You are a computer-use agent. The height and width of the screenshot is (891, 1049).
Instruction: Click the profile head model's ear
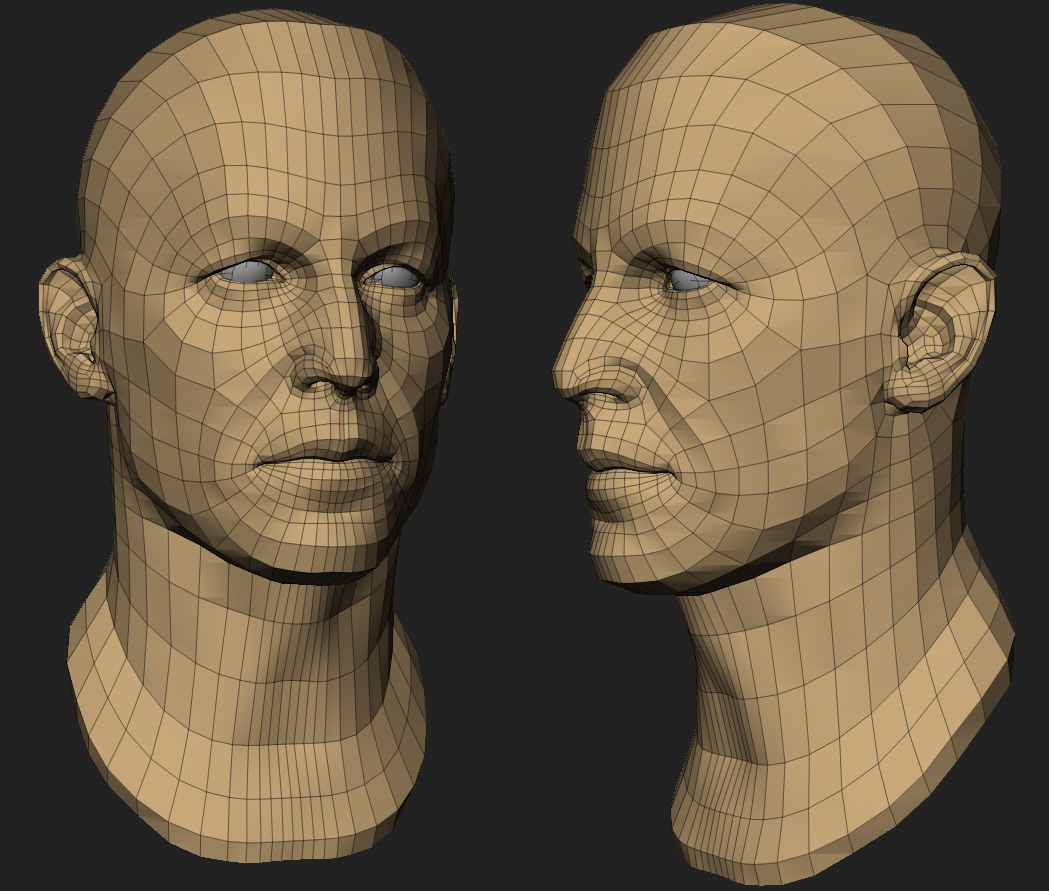point(939,334)
